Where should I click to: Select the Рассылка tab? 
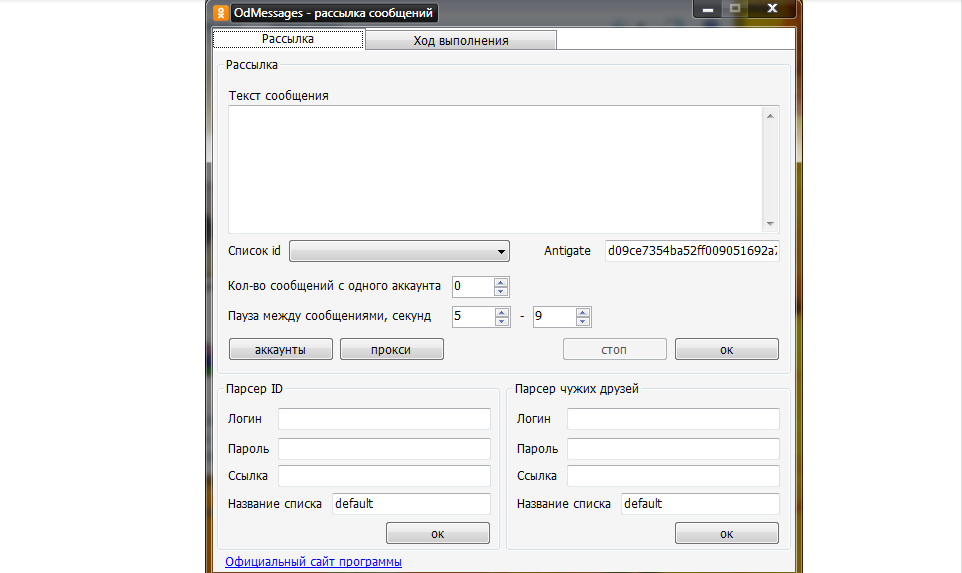(x=288, y=39)
